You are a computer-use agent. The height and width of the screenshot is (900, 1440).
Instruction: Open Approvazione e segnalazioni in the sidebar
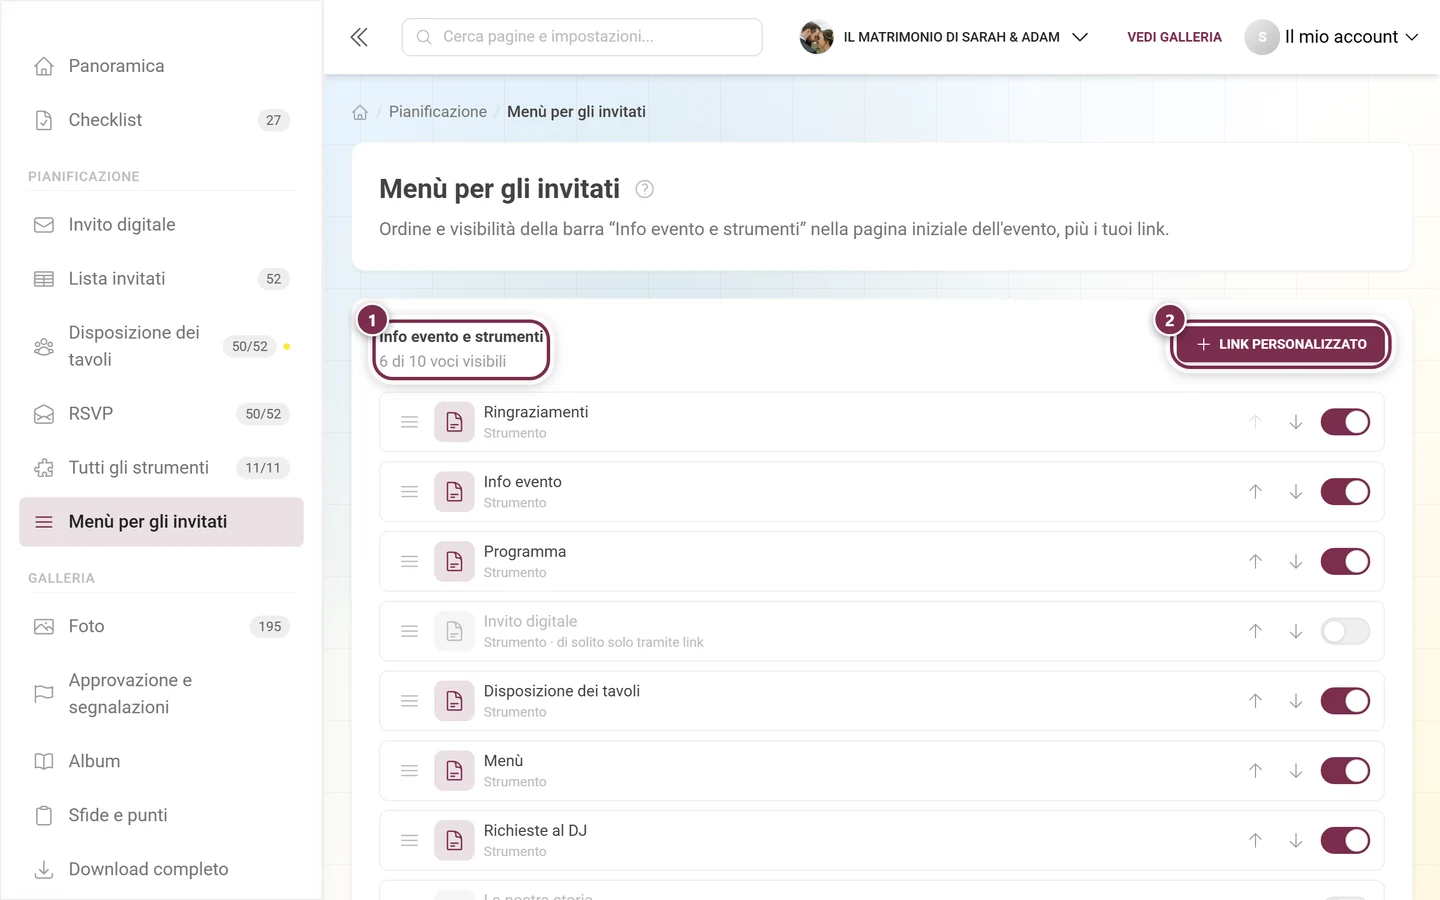[161, 694]
